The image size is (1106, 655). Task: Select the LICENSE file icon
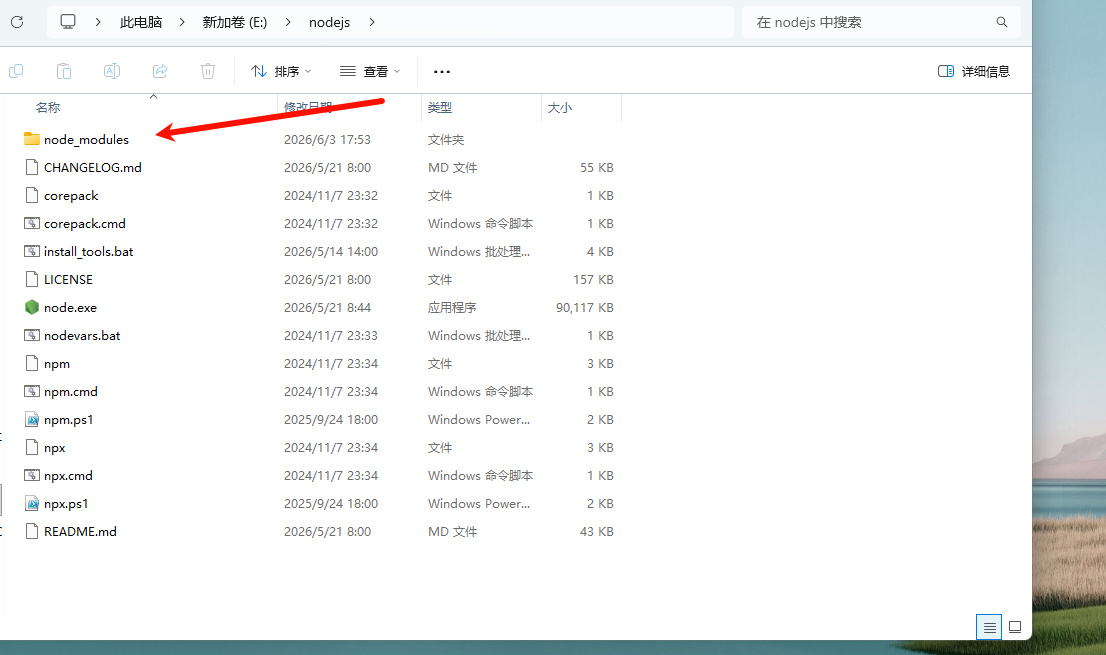coord(32,279)
